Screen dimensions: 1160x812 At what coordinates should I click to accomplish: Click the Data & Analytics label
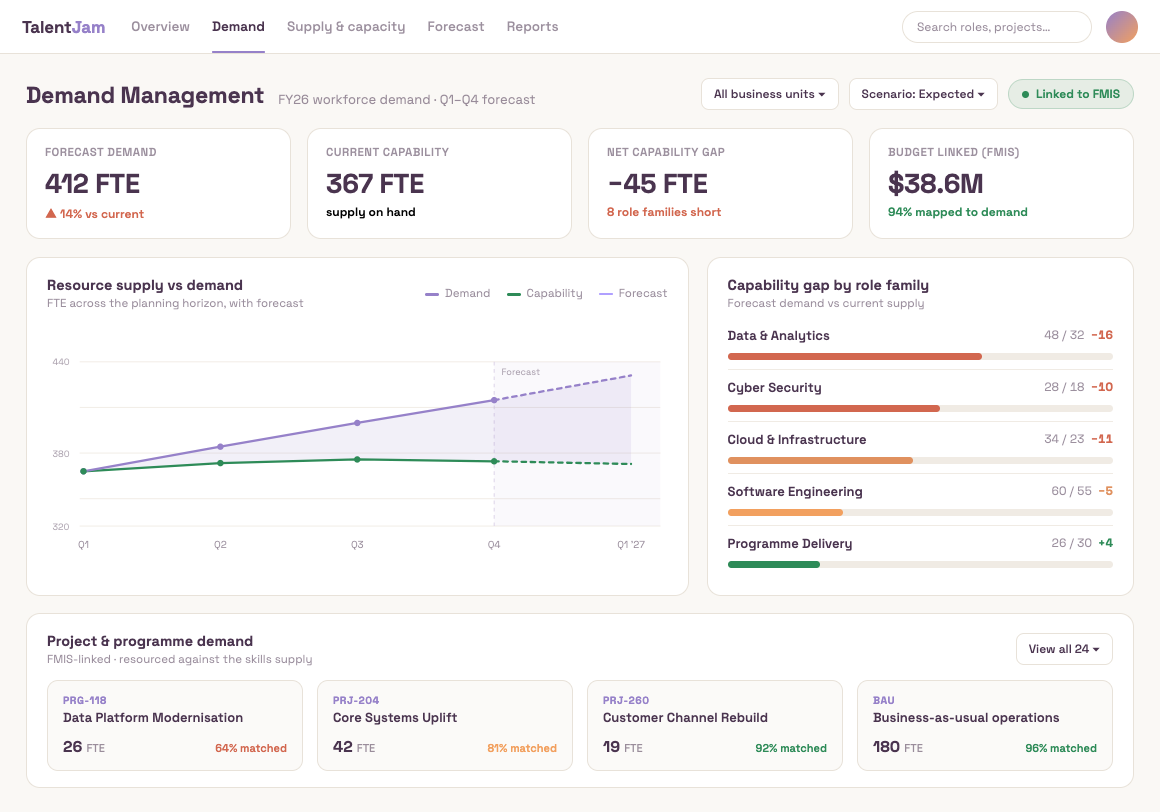pos(778,336)
